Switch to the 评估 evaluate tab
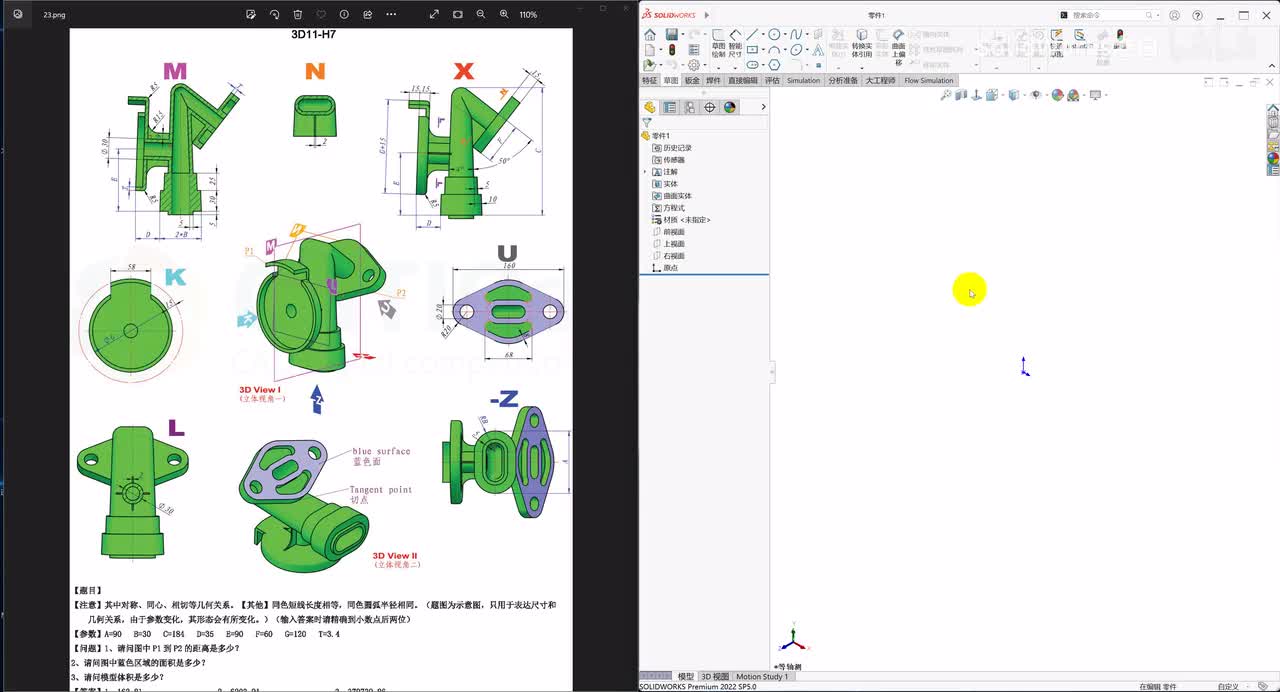Screen dimensions: 1280x692 [x=772, y=80]
